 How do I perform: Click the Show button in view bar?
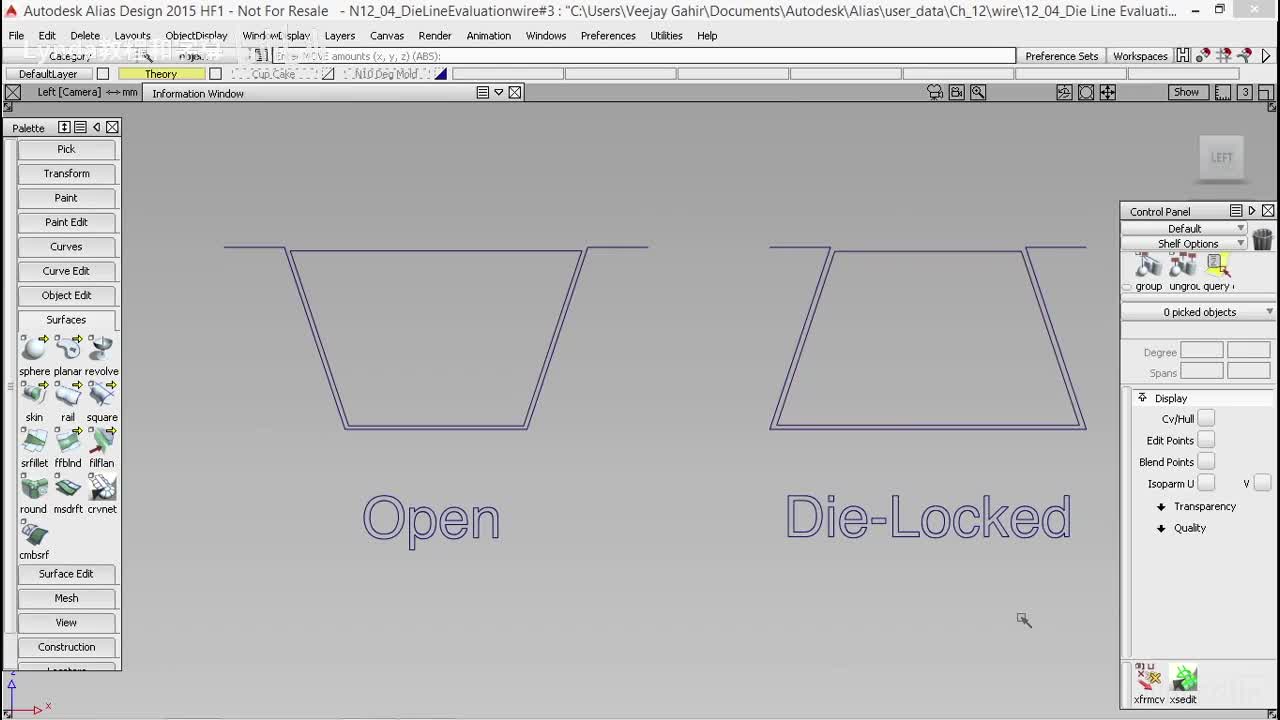coord(1186,92)
